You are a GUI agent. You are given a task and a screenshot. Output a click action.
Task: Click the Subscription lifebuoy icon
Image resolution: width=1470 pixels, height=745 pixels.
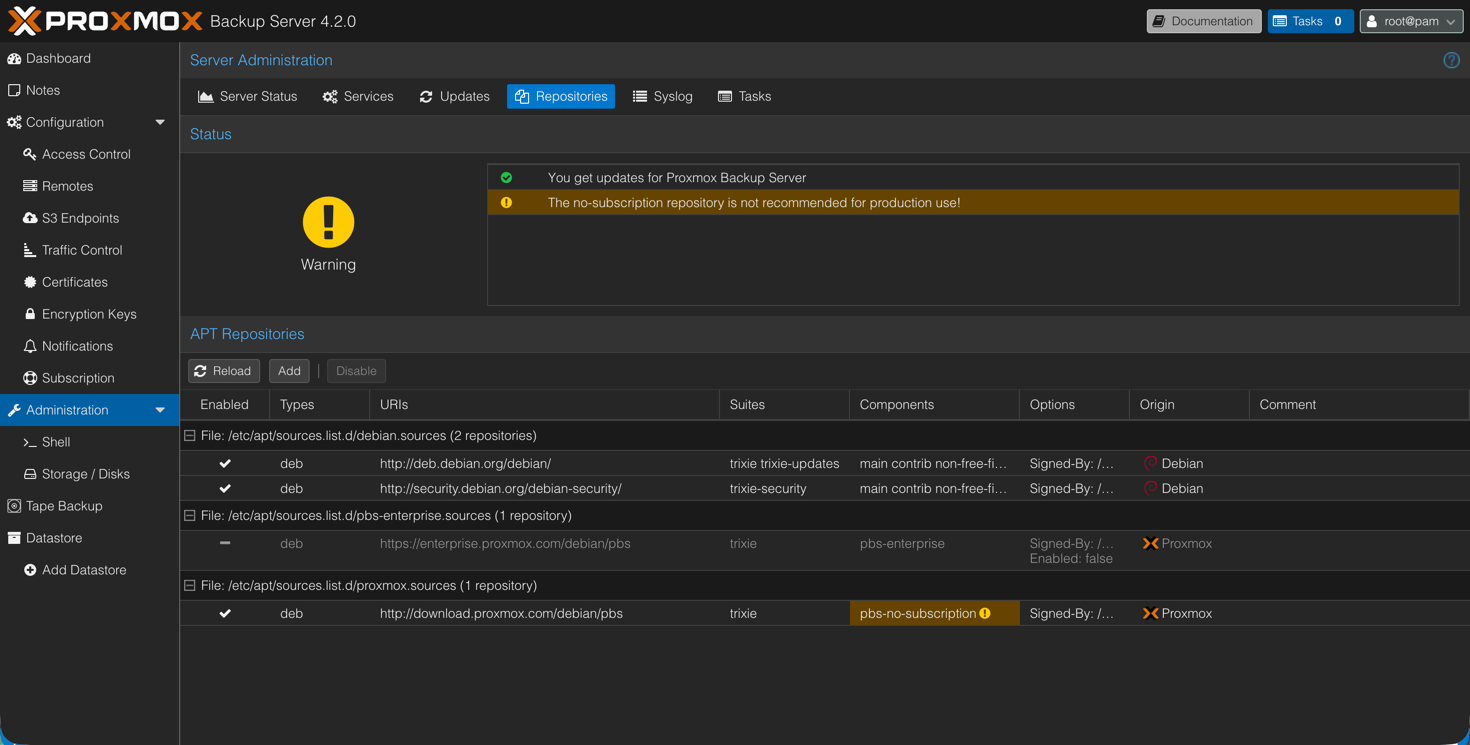click(30, 378)
